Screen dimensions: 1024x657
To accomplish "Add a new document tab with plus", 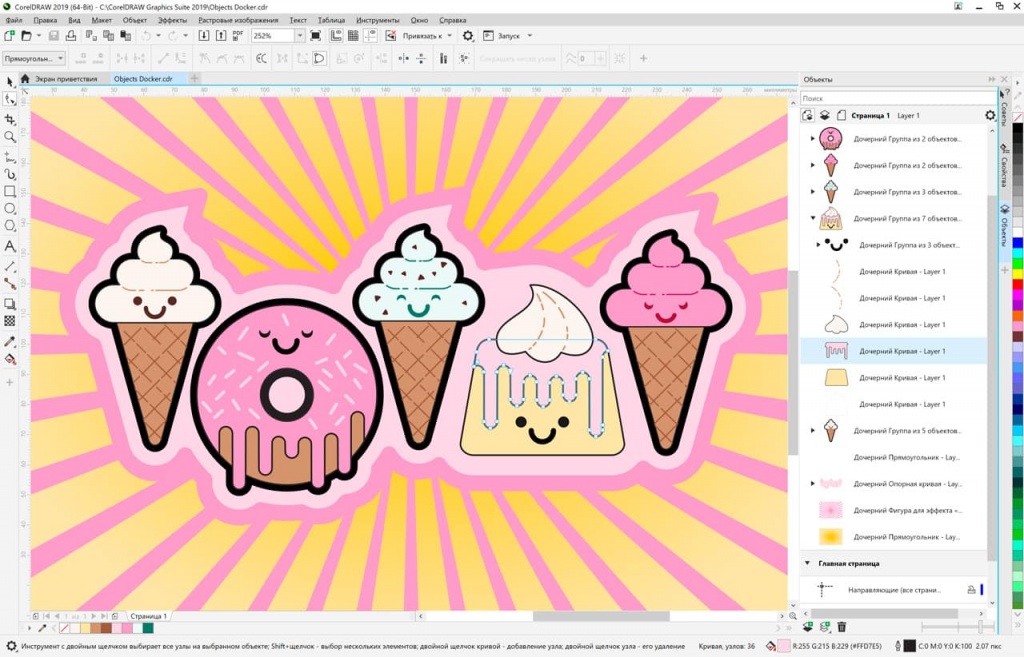I will pos(194,78).
